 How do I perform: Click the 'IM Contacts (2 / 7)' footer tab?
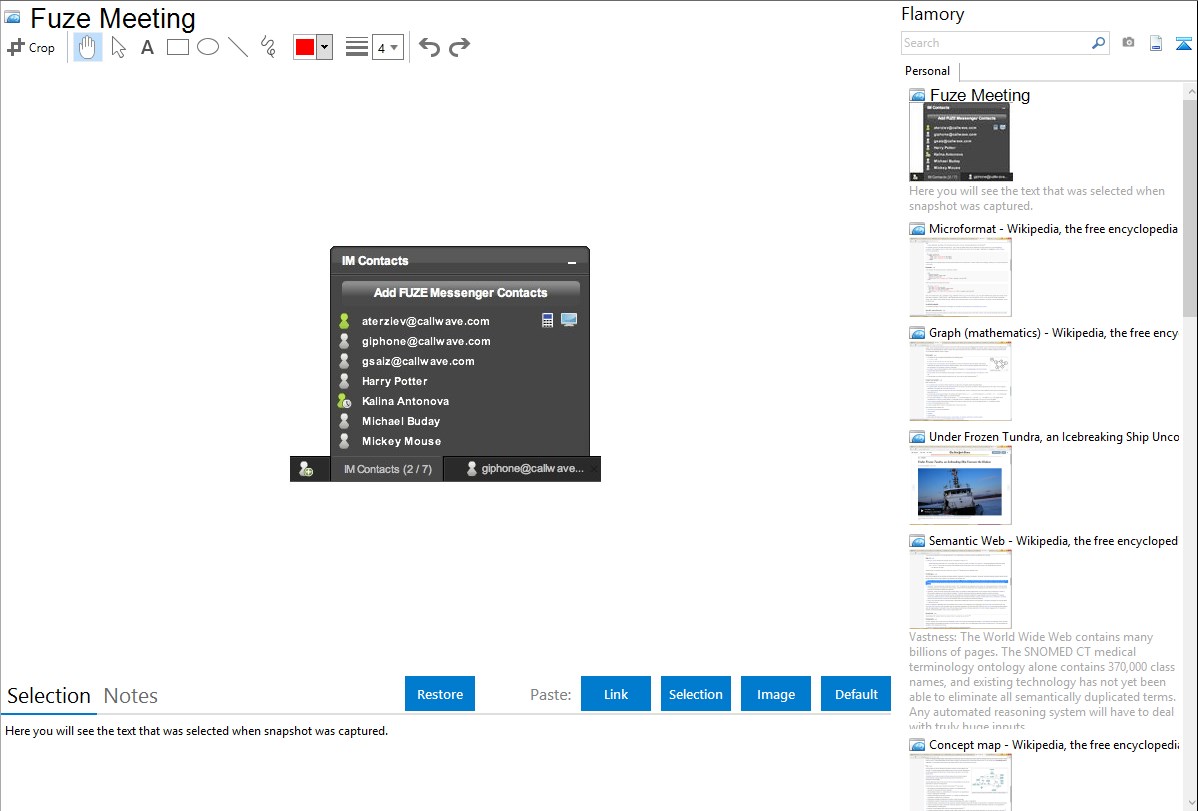pos(387,469)
